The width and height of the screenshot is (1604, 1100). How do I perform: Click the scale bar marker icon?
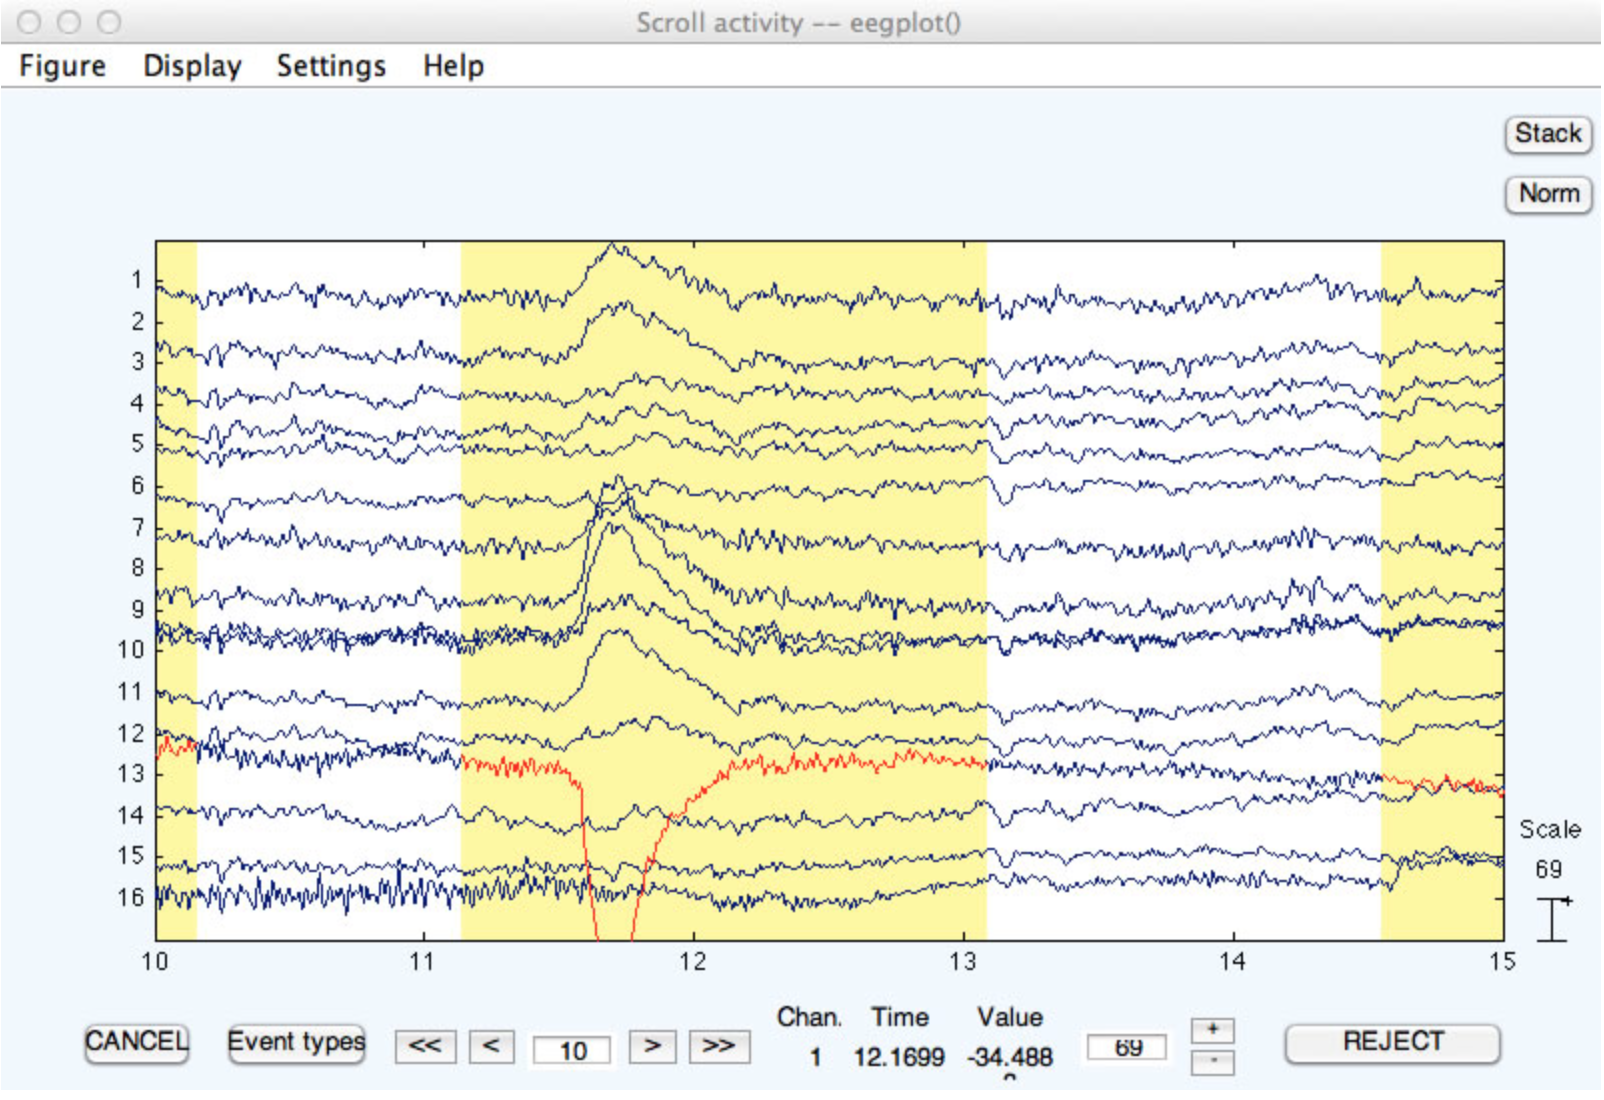pos(1553,919)
